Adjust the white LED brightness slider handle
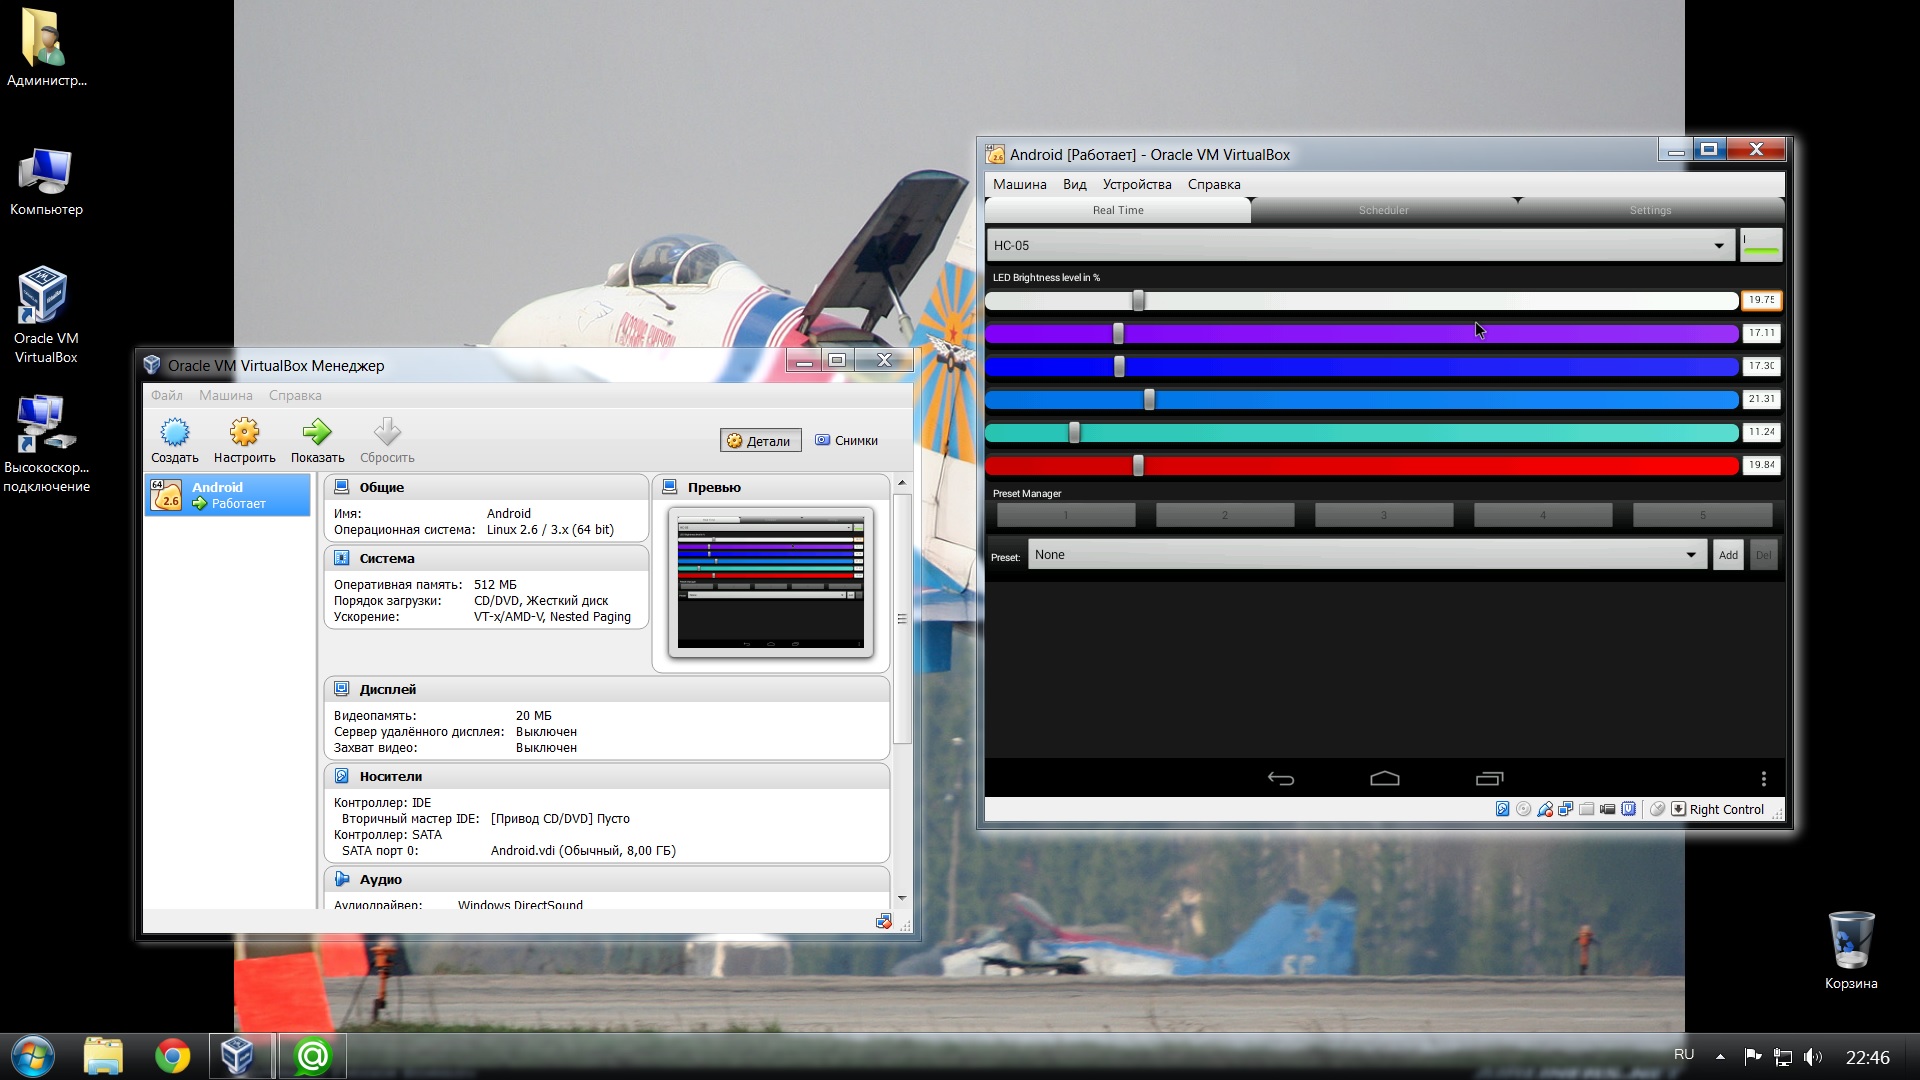The height and width of the screenshot is (1080, 1920). click(1138, 300)
